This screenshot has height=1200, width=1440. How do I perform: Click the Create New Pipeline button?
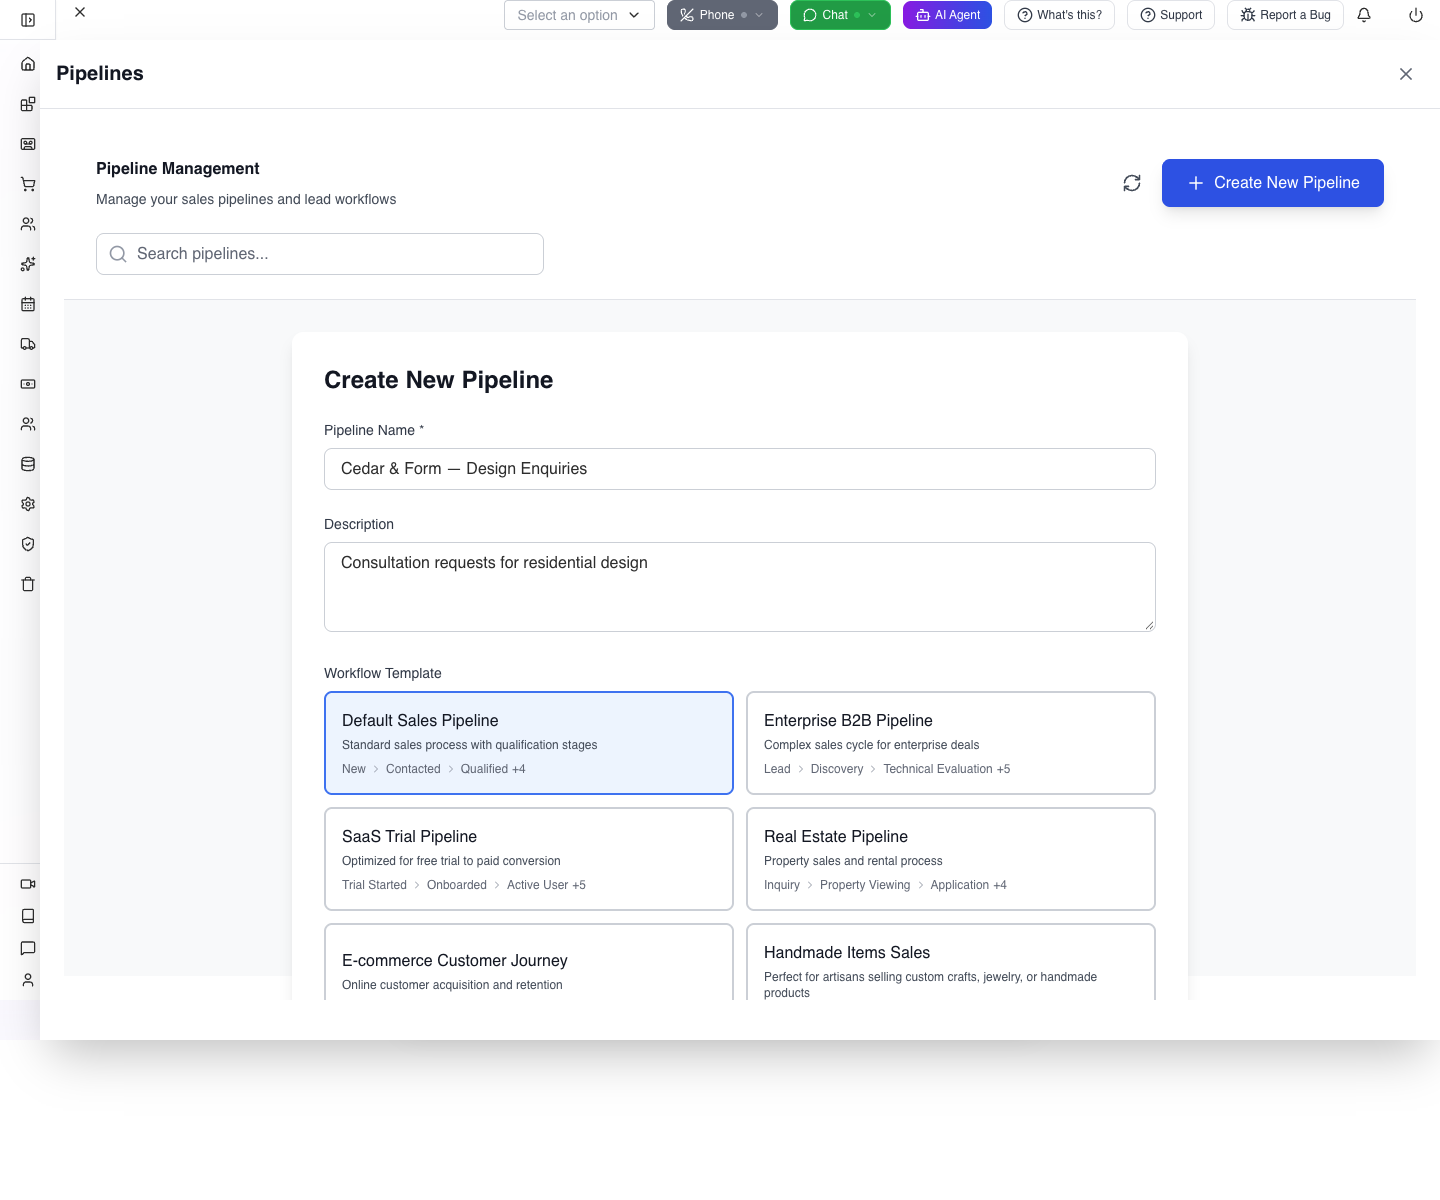coord(1273,183)
